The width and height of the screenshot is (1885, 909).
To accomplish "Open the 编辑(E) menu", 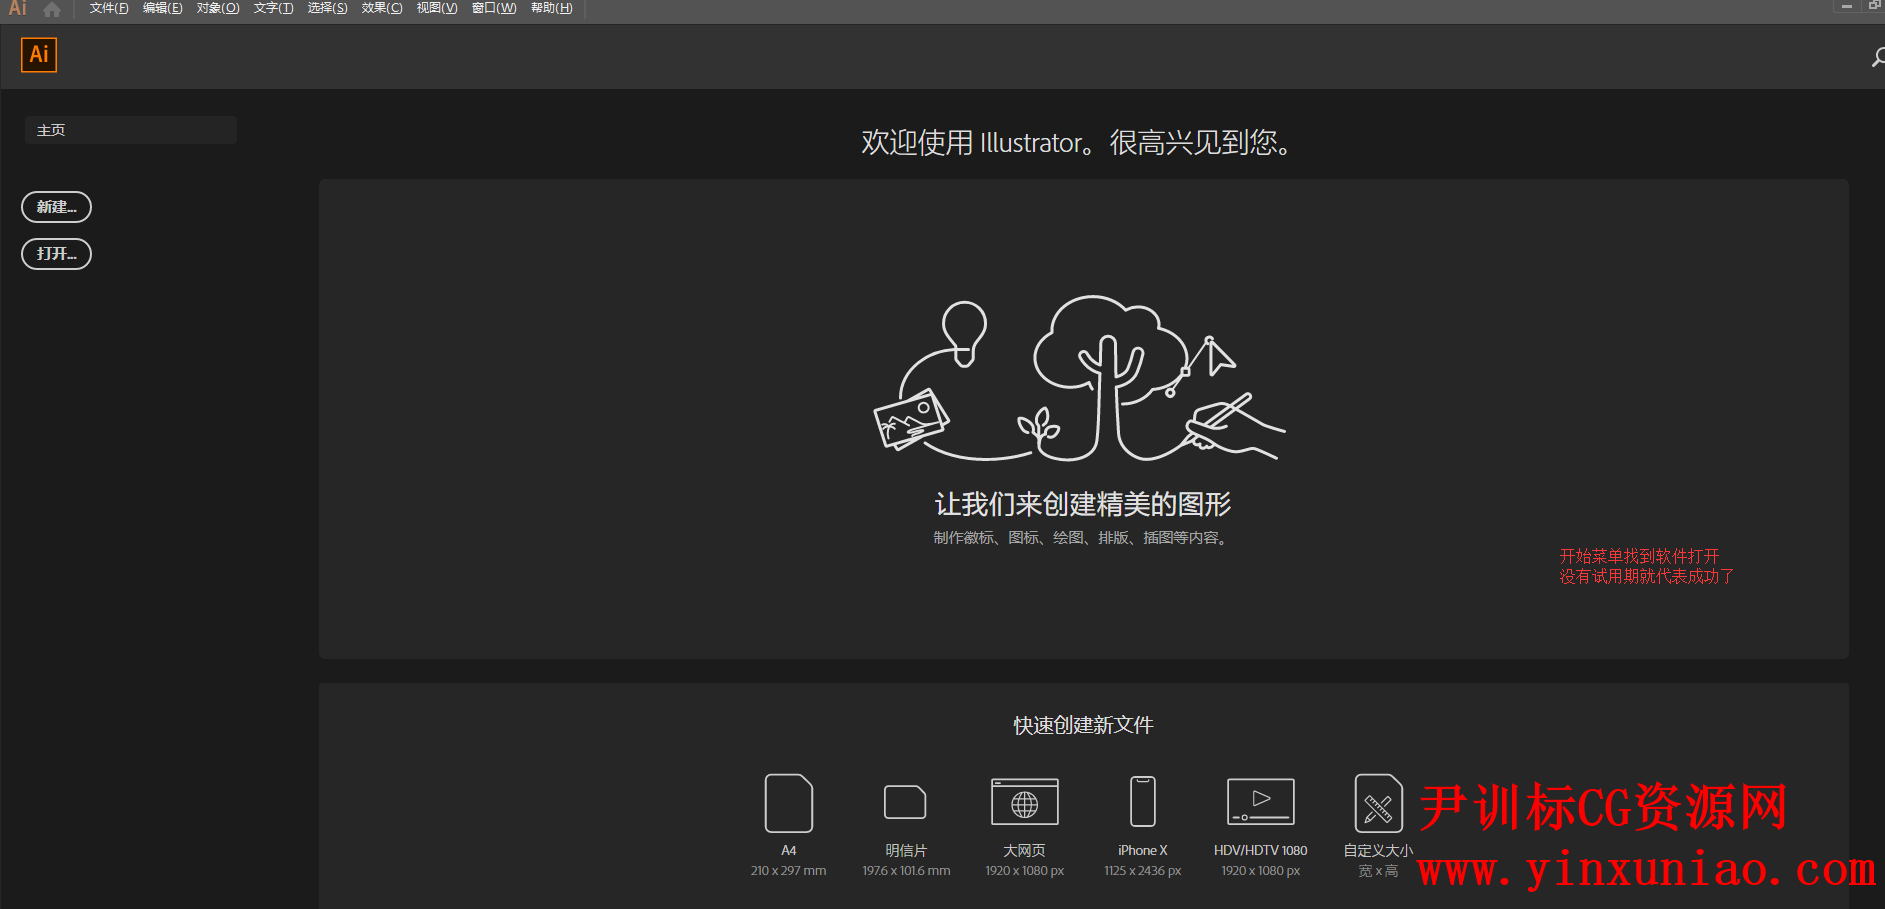I will (x=162, y=8).
